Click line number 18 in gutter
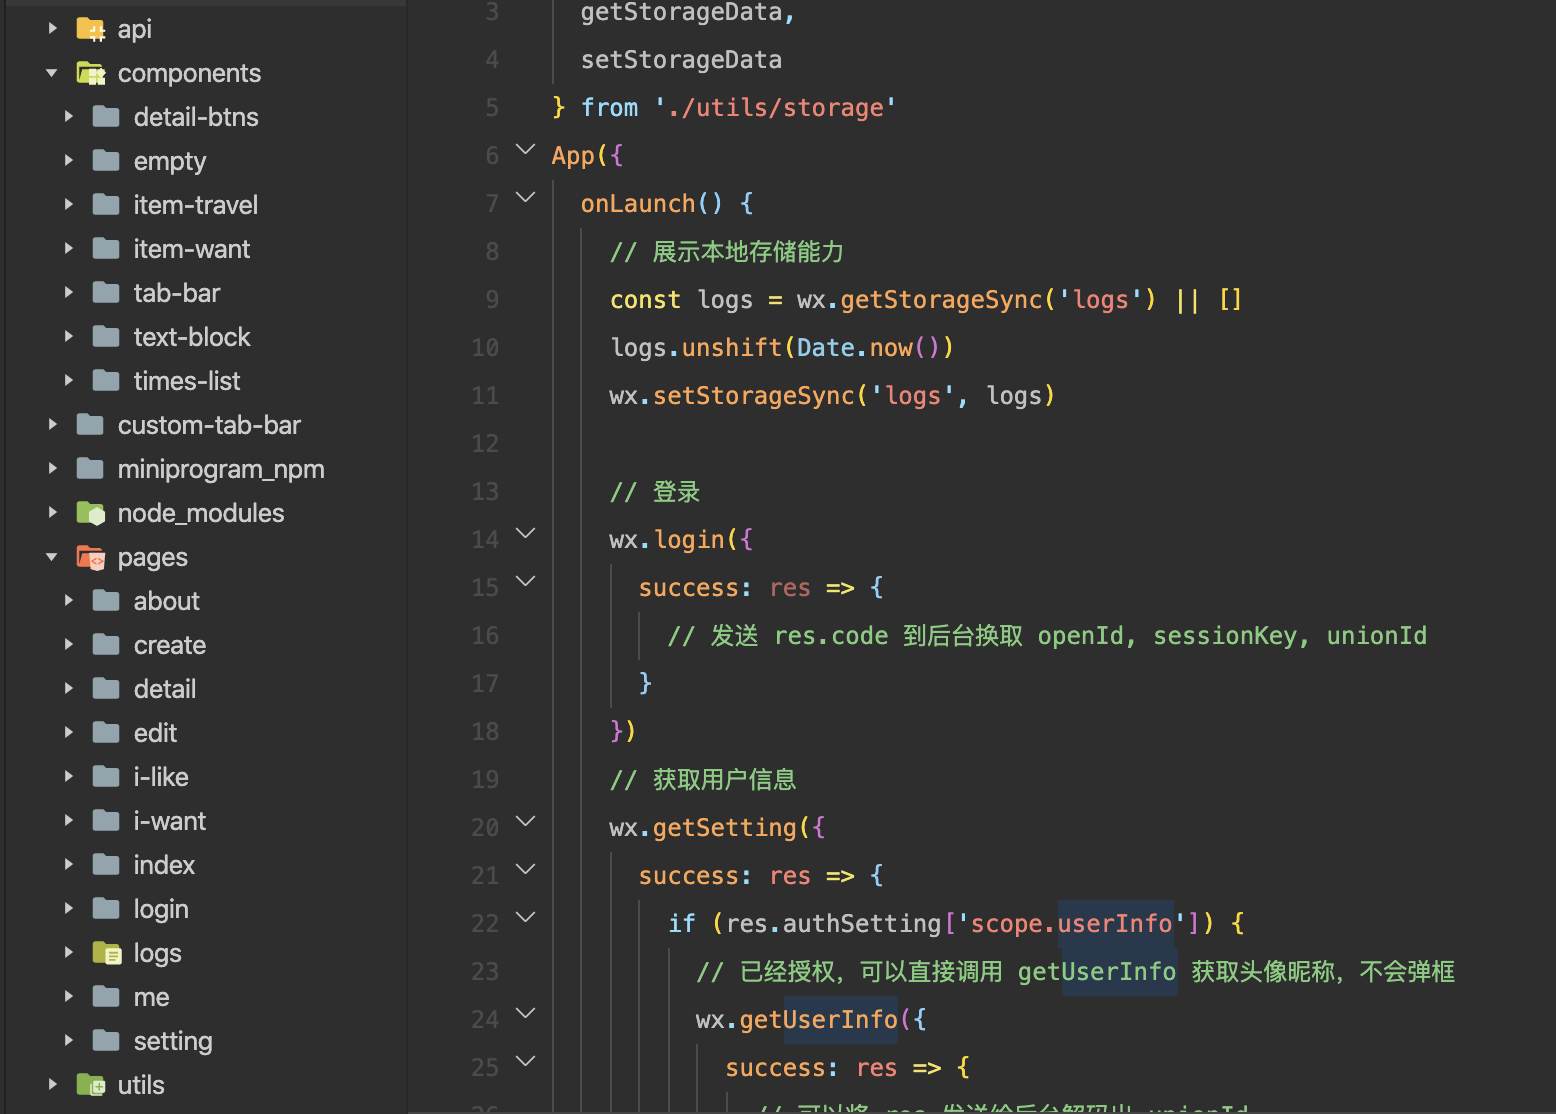1556x1114 pixels. [485, 731]
